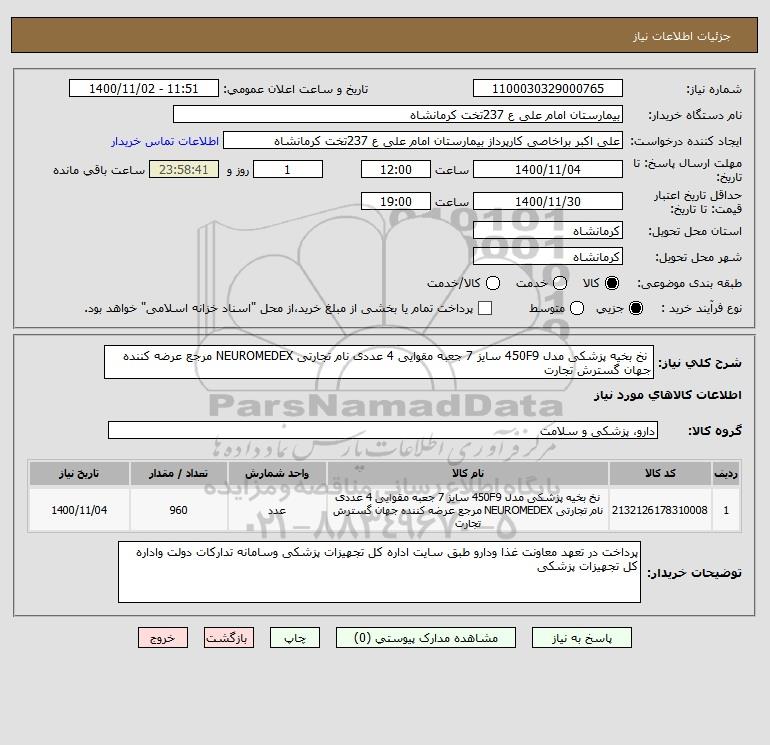Toggle the اسناد خزانه اسلامی payment checkbox

485,308
